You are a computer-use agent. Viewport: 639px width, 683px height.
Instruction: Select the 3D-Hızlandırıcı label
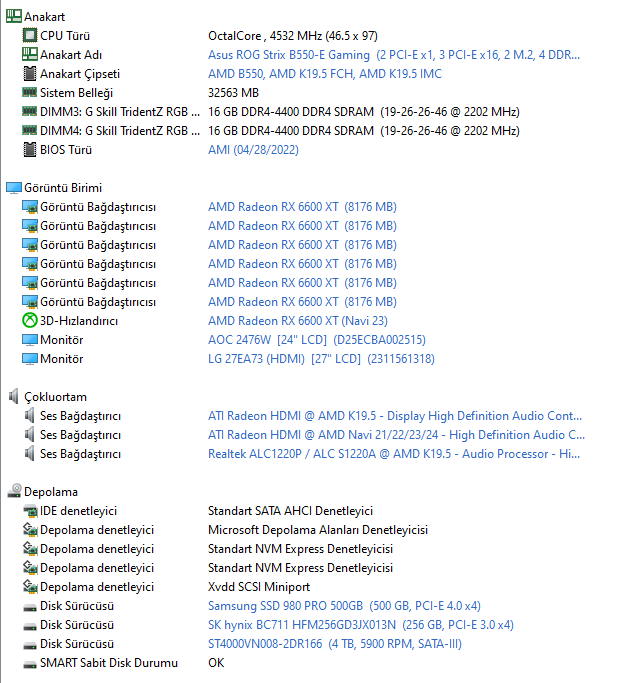79,321
